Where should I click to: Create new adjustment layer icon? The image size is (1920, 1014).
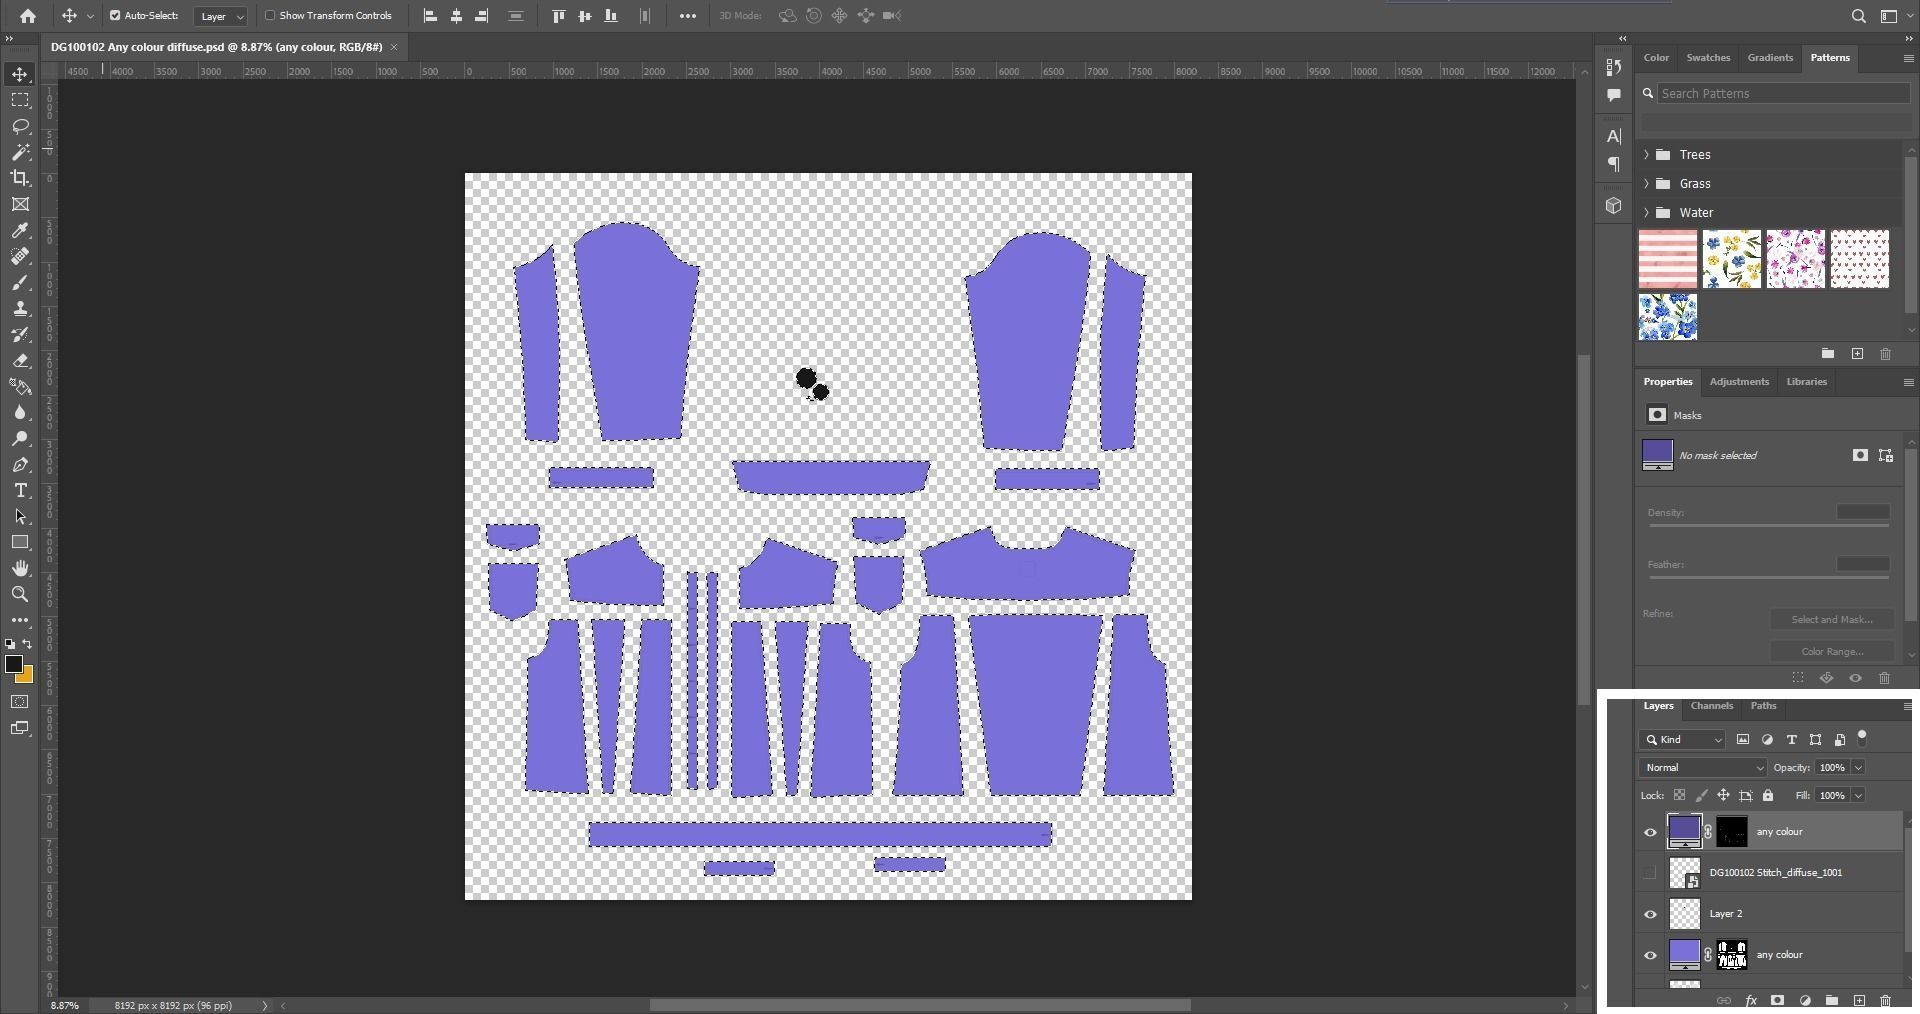coord(1805,1000)
